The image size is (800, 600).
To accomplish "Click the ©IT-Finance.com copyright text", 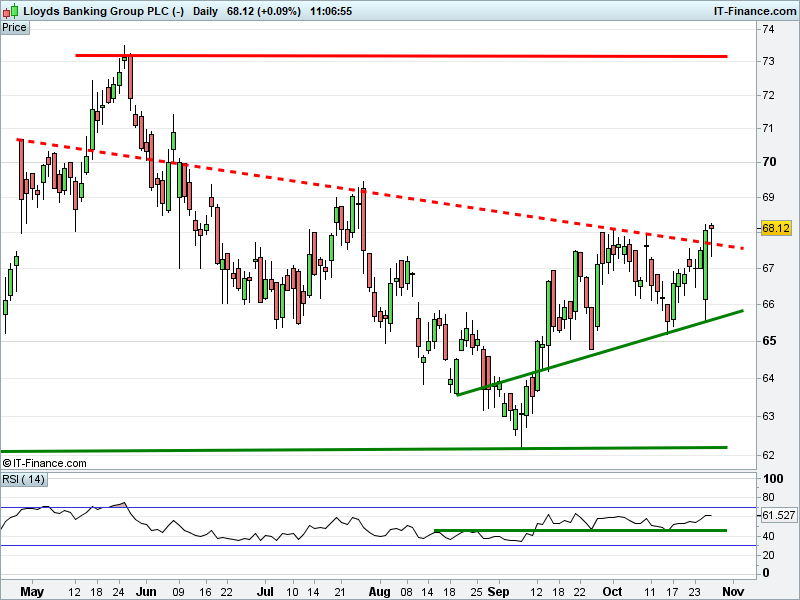I will point(44,463).
